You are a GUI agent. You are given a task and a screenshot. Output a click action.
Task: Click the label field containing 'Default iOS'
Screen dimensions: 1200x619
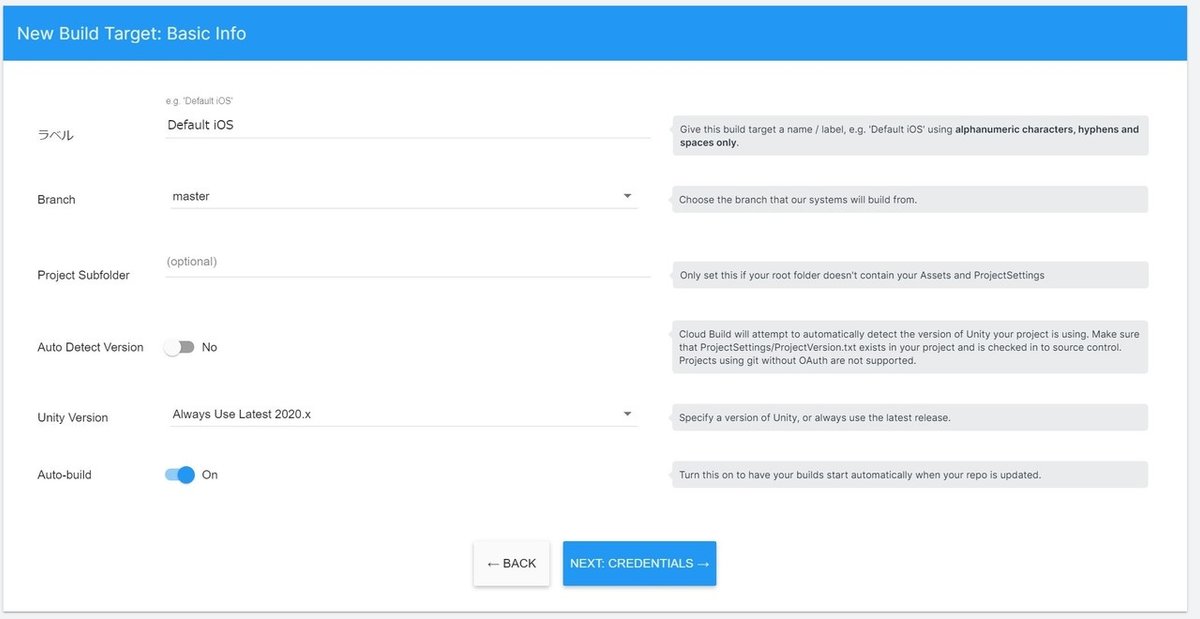tap(408, 125)
